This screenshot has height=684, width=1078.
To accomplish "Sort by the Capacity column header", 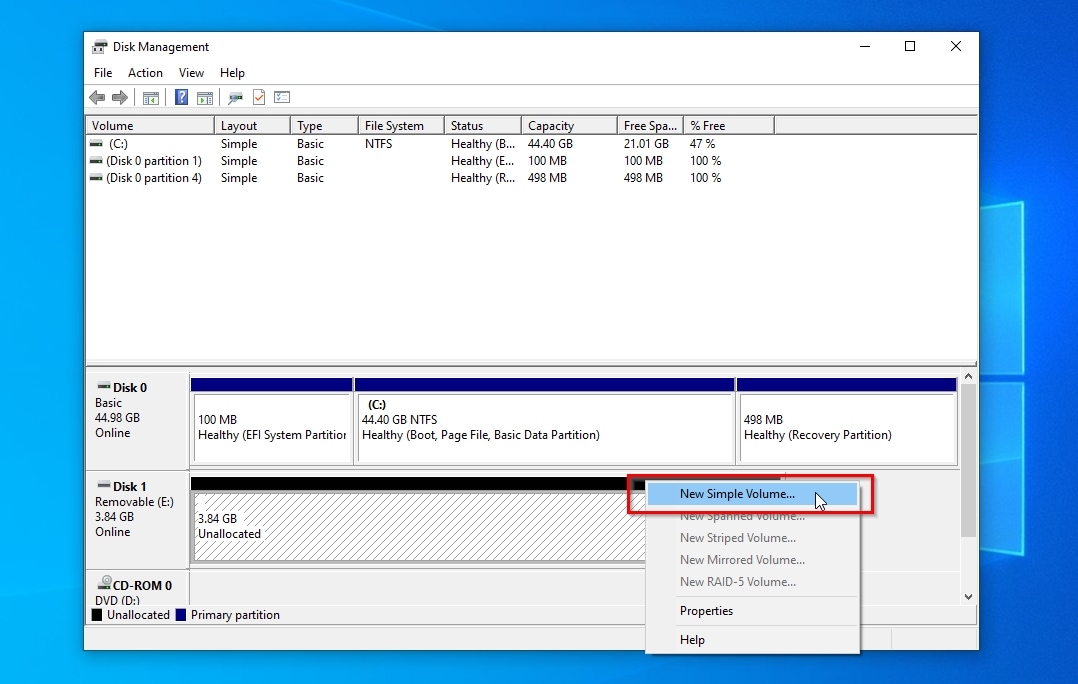I will tap(569, 126).
